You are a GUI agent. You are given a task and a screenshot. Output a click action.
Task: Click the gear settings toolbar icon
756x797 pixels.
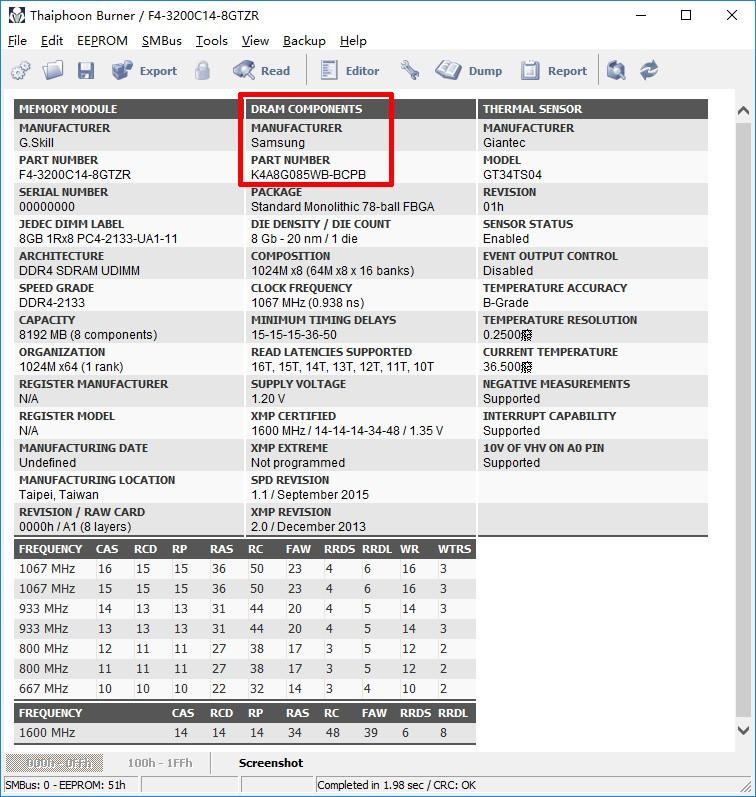coord(21,71)
